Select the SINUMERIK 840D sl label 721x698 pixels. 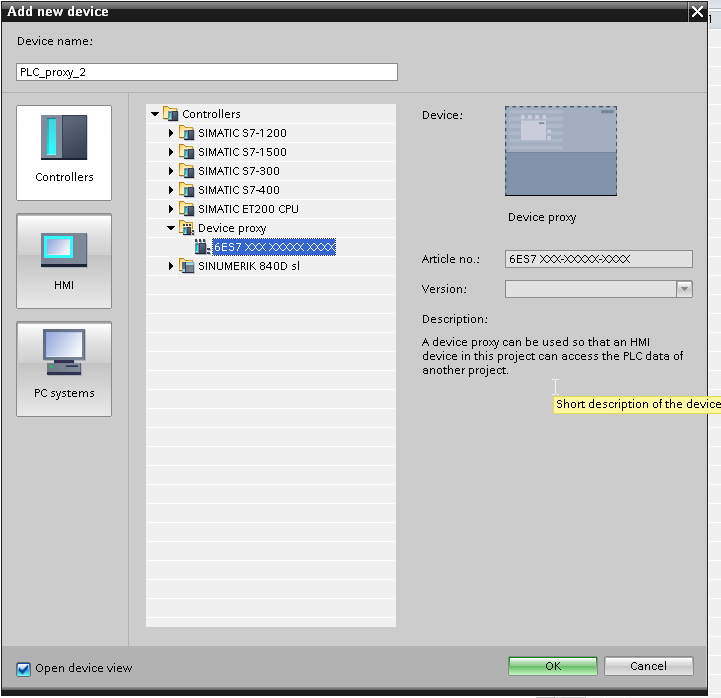[249, 266]
